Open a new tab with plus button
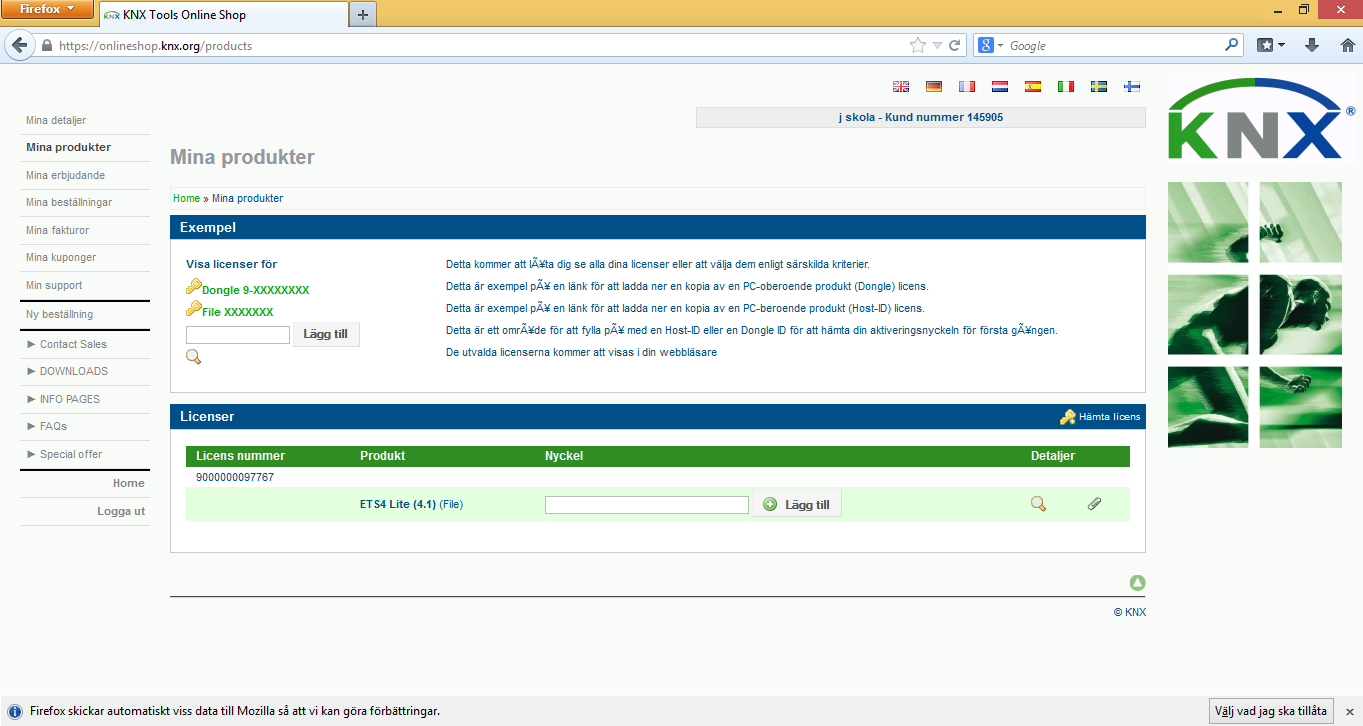Screen dimensions: 1363x726 362,14
